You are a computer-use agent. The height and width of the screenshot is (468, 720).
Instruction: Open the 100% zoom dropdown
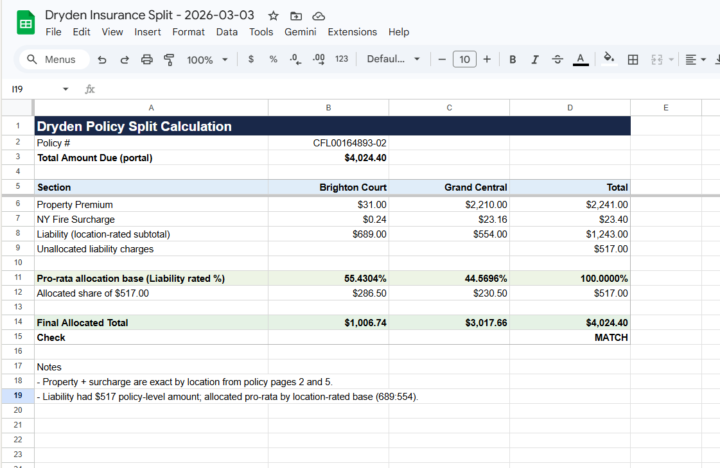point(207,60)
